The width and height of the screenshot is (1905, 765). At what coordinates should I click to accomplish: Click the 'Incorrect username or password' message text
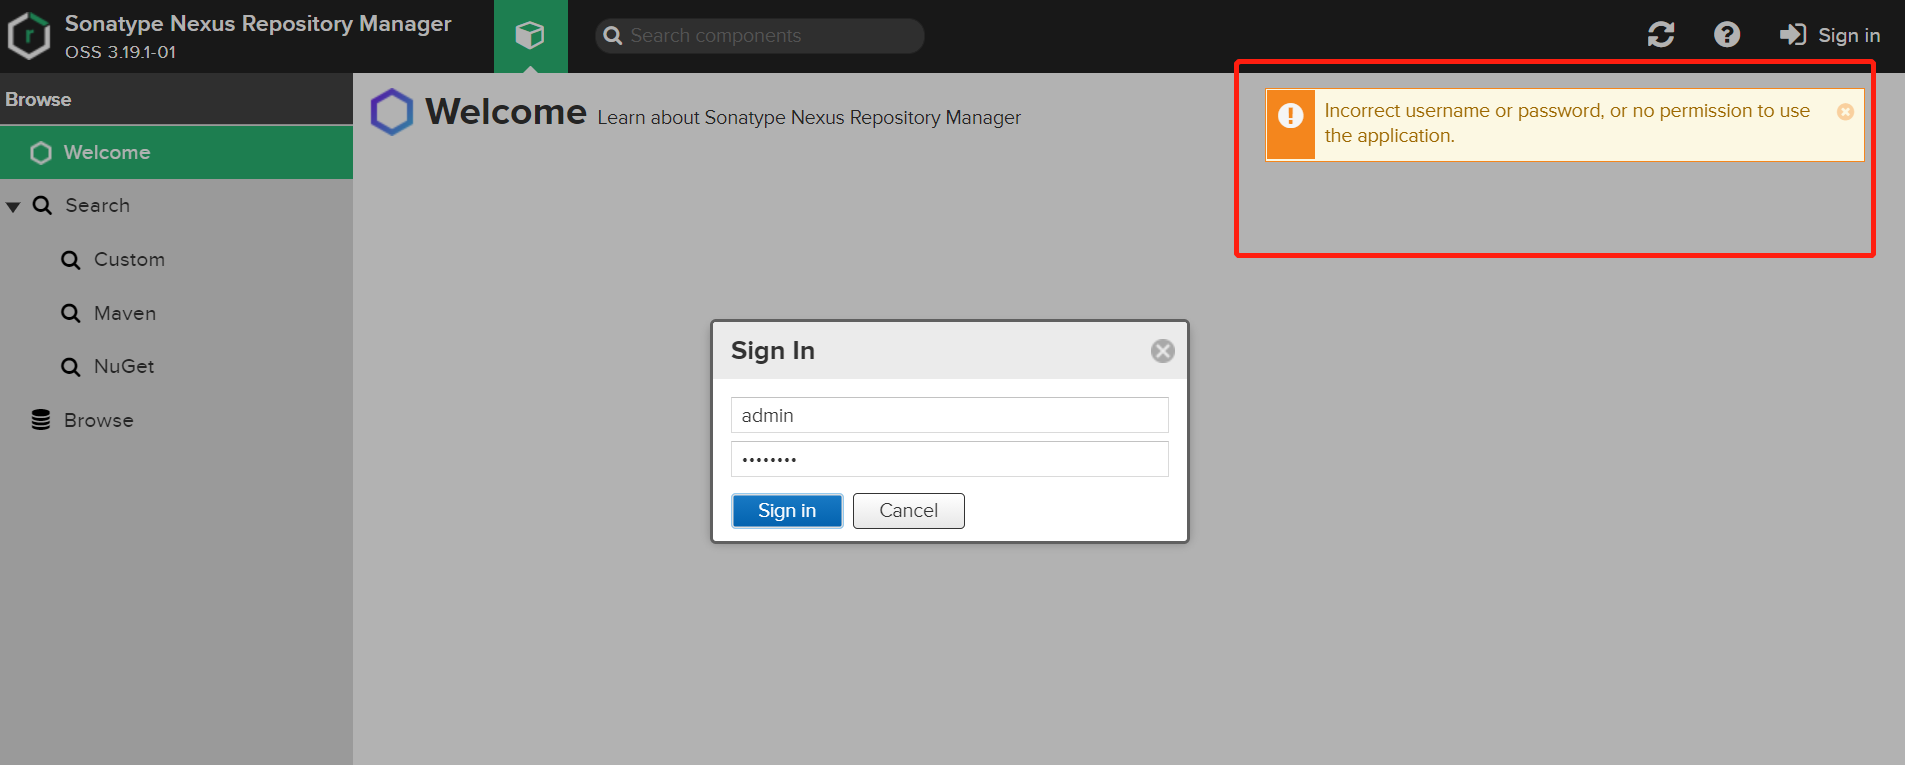tap(1567, 123)
